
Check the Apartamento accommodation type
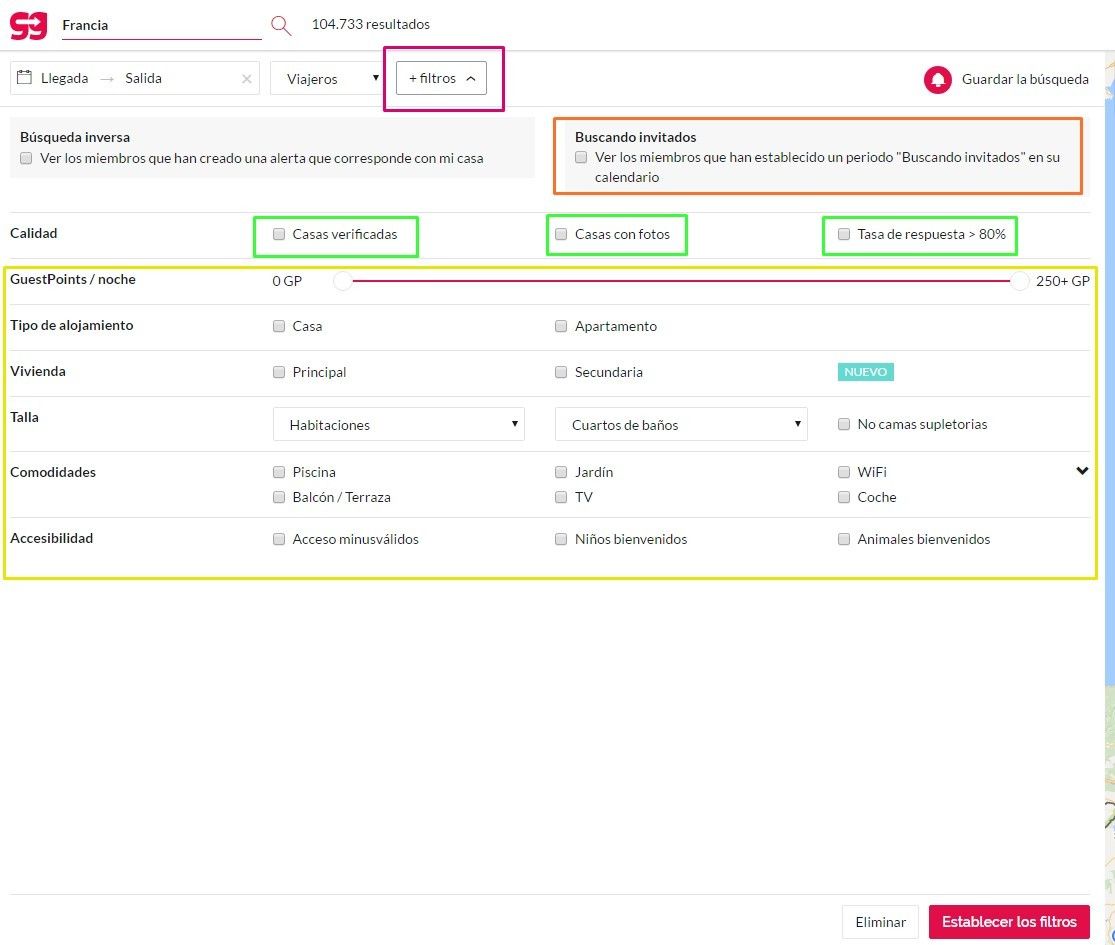pyautogui.click(x=561, y=326)
